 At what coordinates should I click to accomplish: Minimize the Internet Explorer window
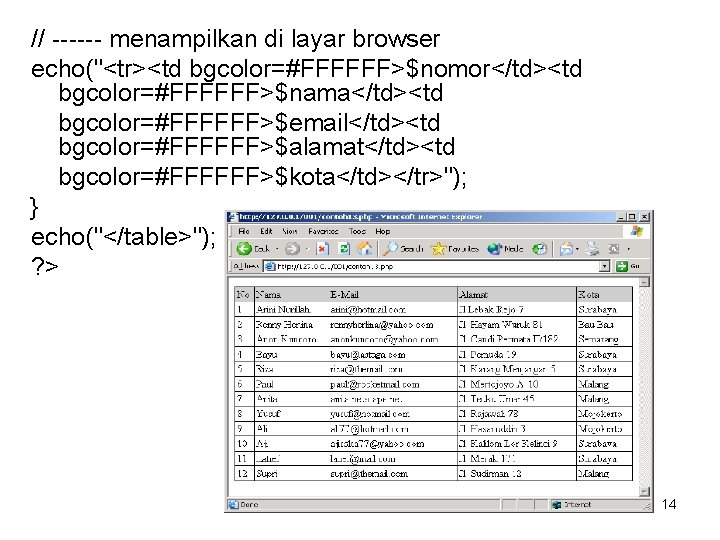(622, 217)
